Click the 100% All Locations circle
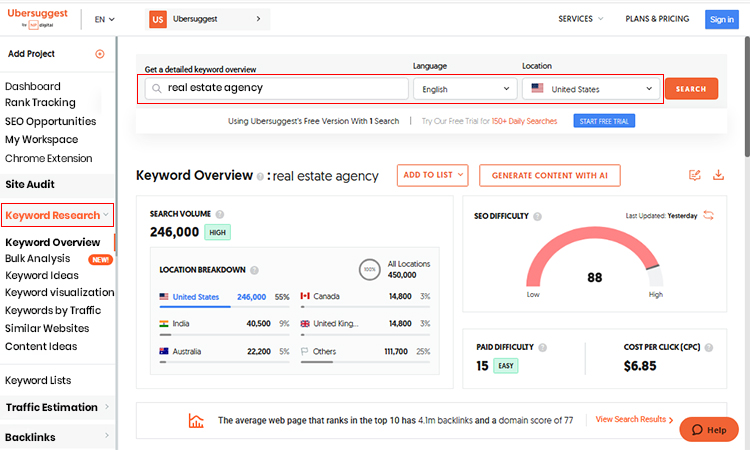 369,269
